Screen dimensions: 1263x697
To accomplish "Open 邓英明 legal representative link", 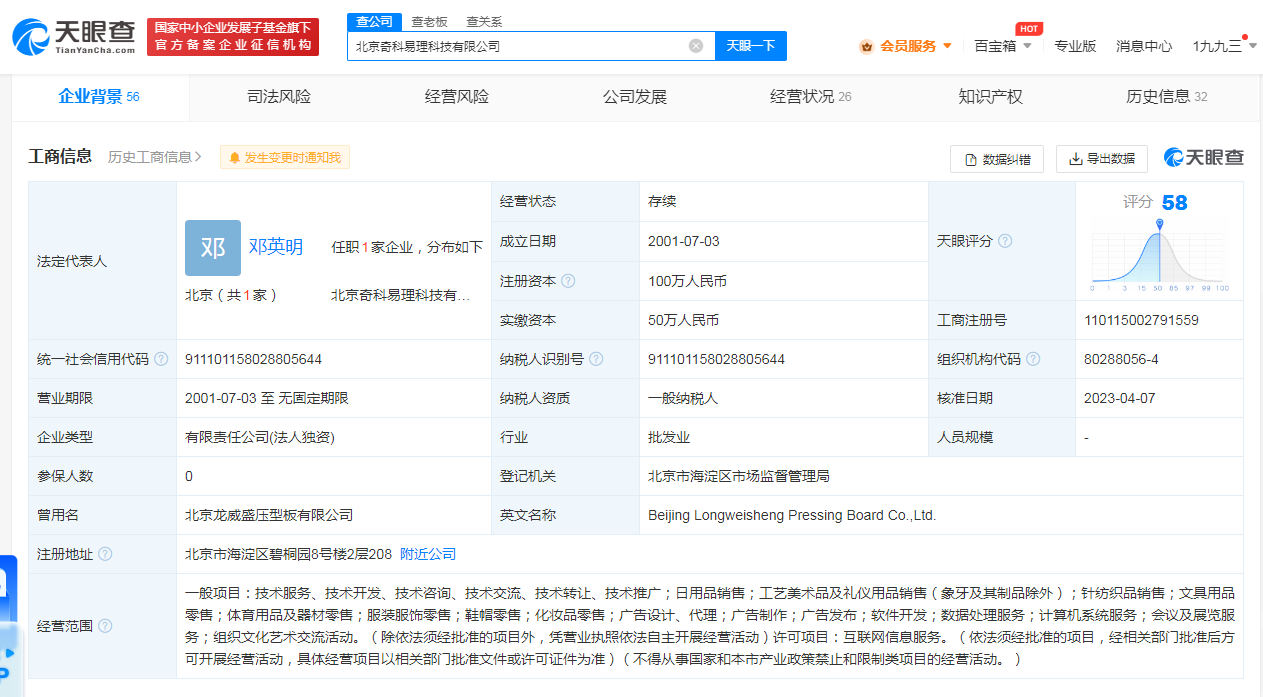I will coord(276,247).
